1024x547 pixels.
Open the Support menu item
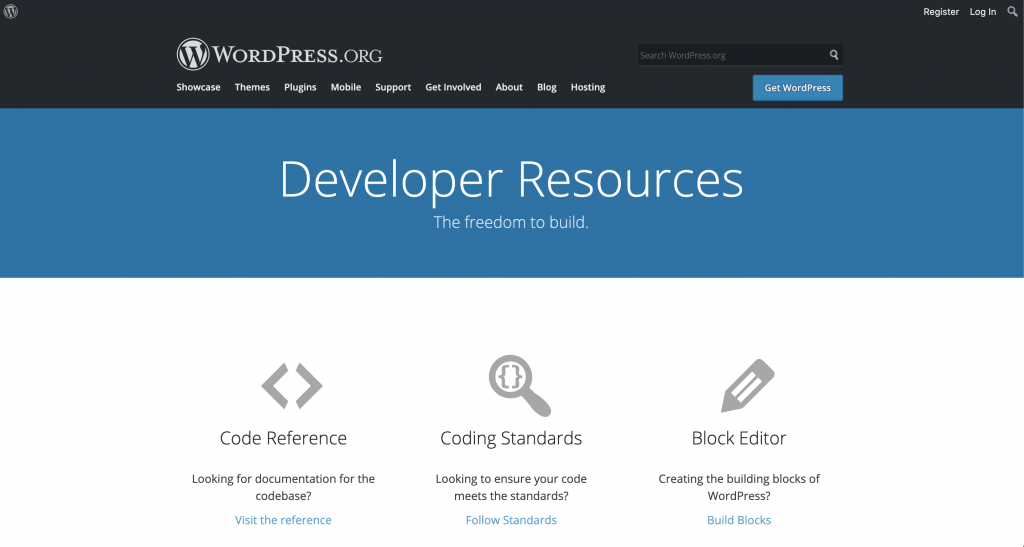coord(392,87)
